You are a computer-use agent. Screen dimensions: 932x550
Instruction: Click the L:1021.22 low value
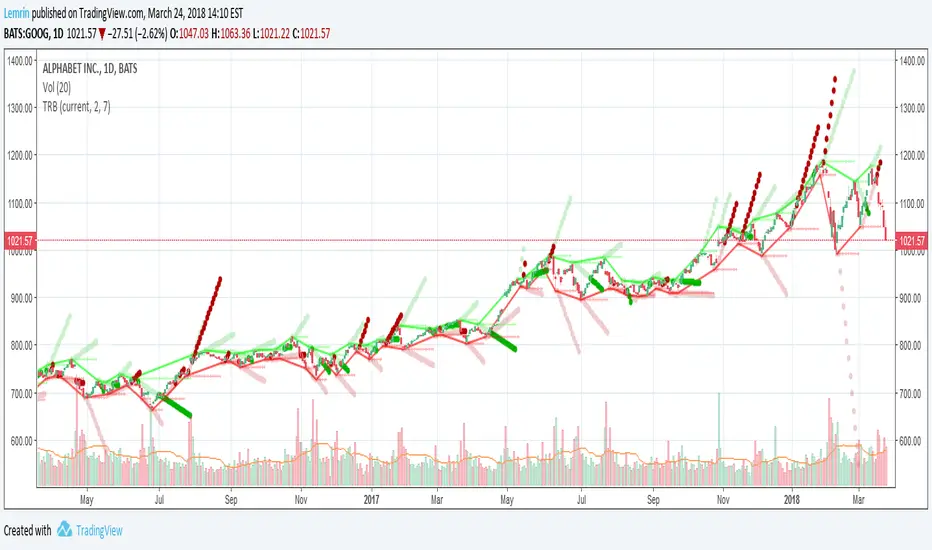tap(271, 33)
